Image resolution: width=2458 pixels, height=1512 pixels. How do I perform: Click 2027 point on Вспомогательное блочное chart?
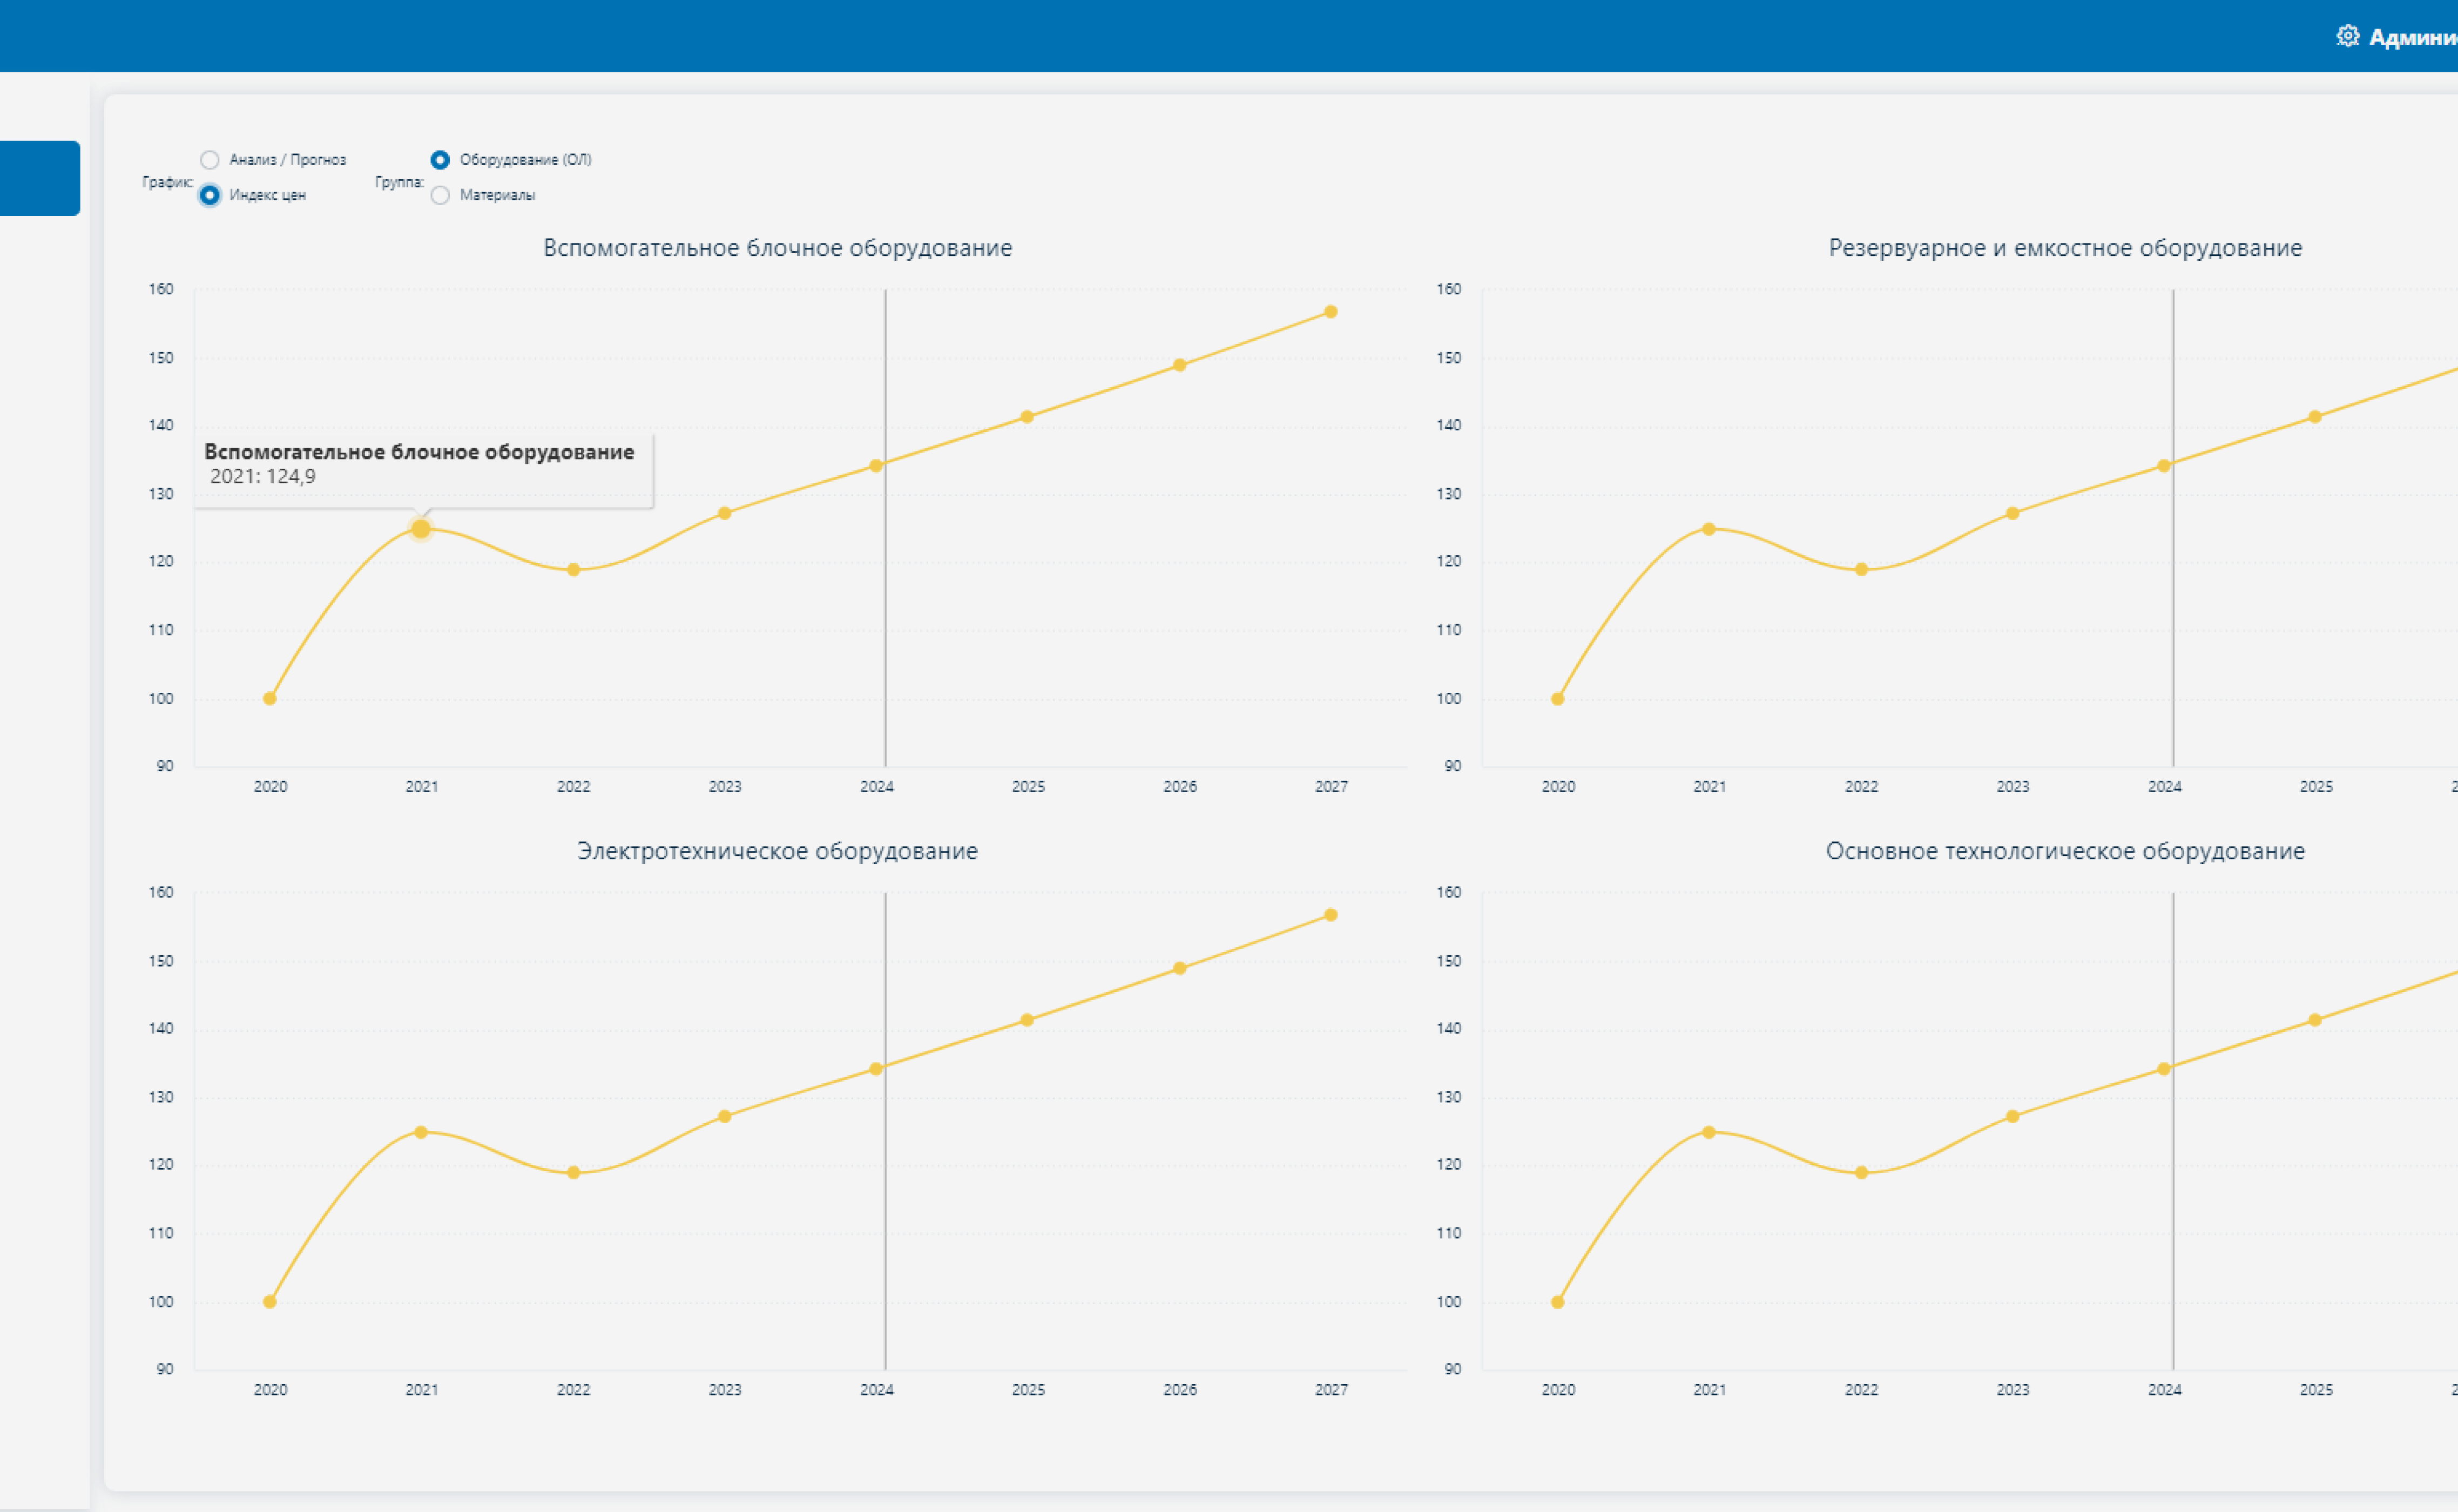click(1331, 312)
